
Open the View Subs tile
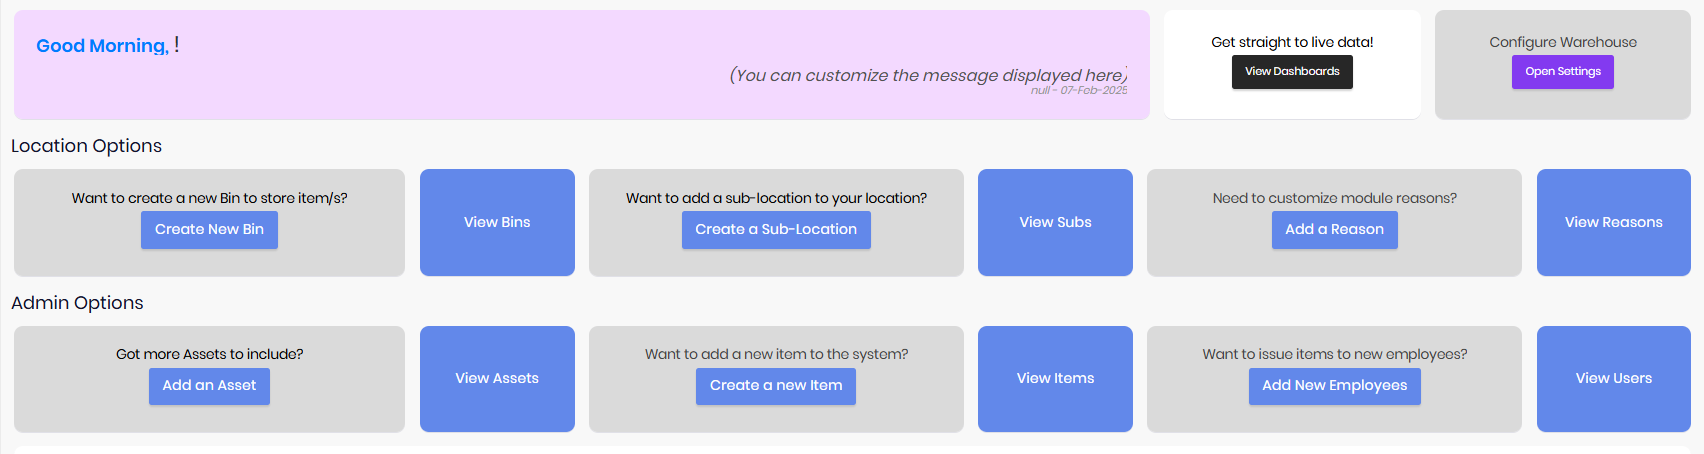(x=1055, y=222)
